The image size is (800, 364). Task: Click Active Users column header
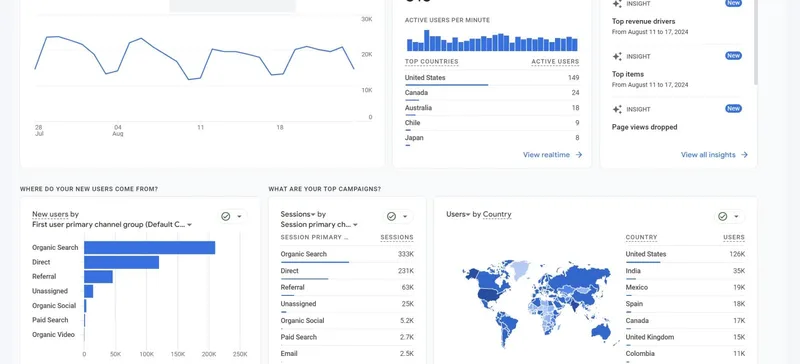[x=555, y=62]
